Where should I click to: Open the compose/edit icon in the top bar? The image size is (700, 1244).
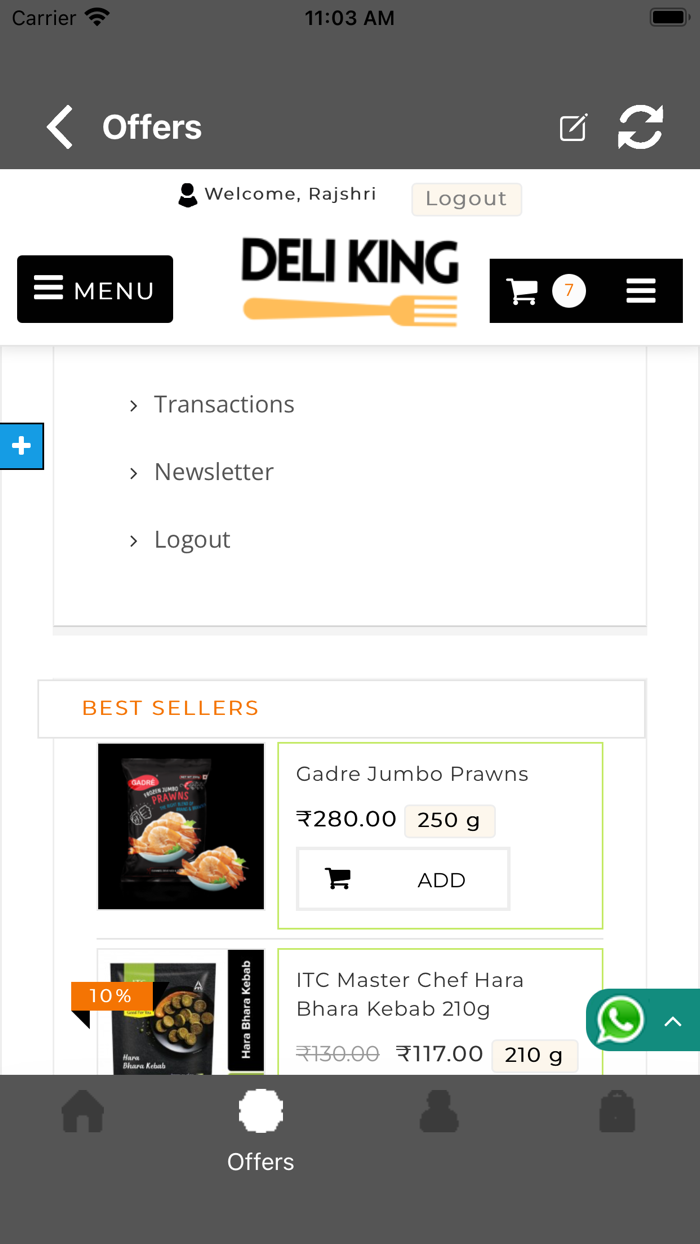click(572, 127)
